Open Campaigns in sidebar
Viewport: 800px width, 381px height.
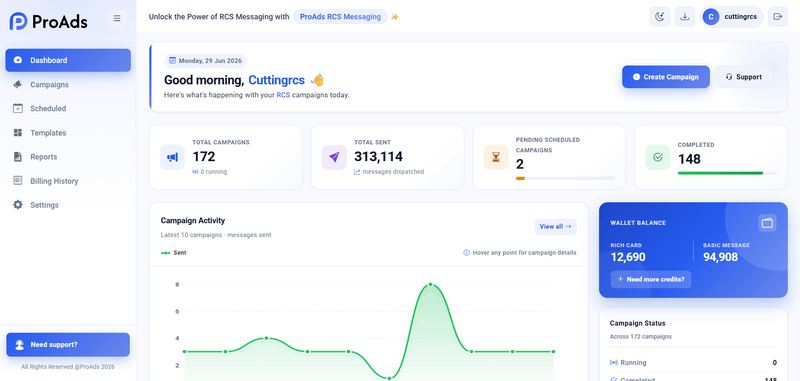tap(68, 85)
